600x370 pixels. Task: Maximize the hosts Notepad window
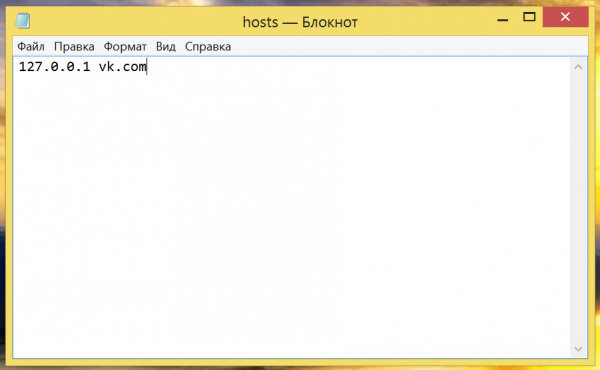529,17
